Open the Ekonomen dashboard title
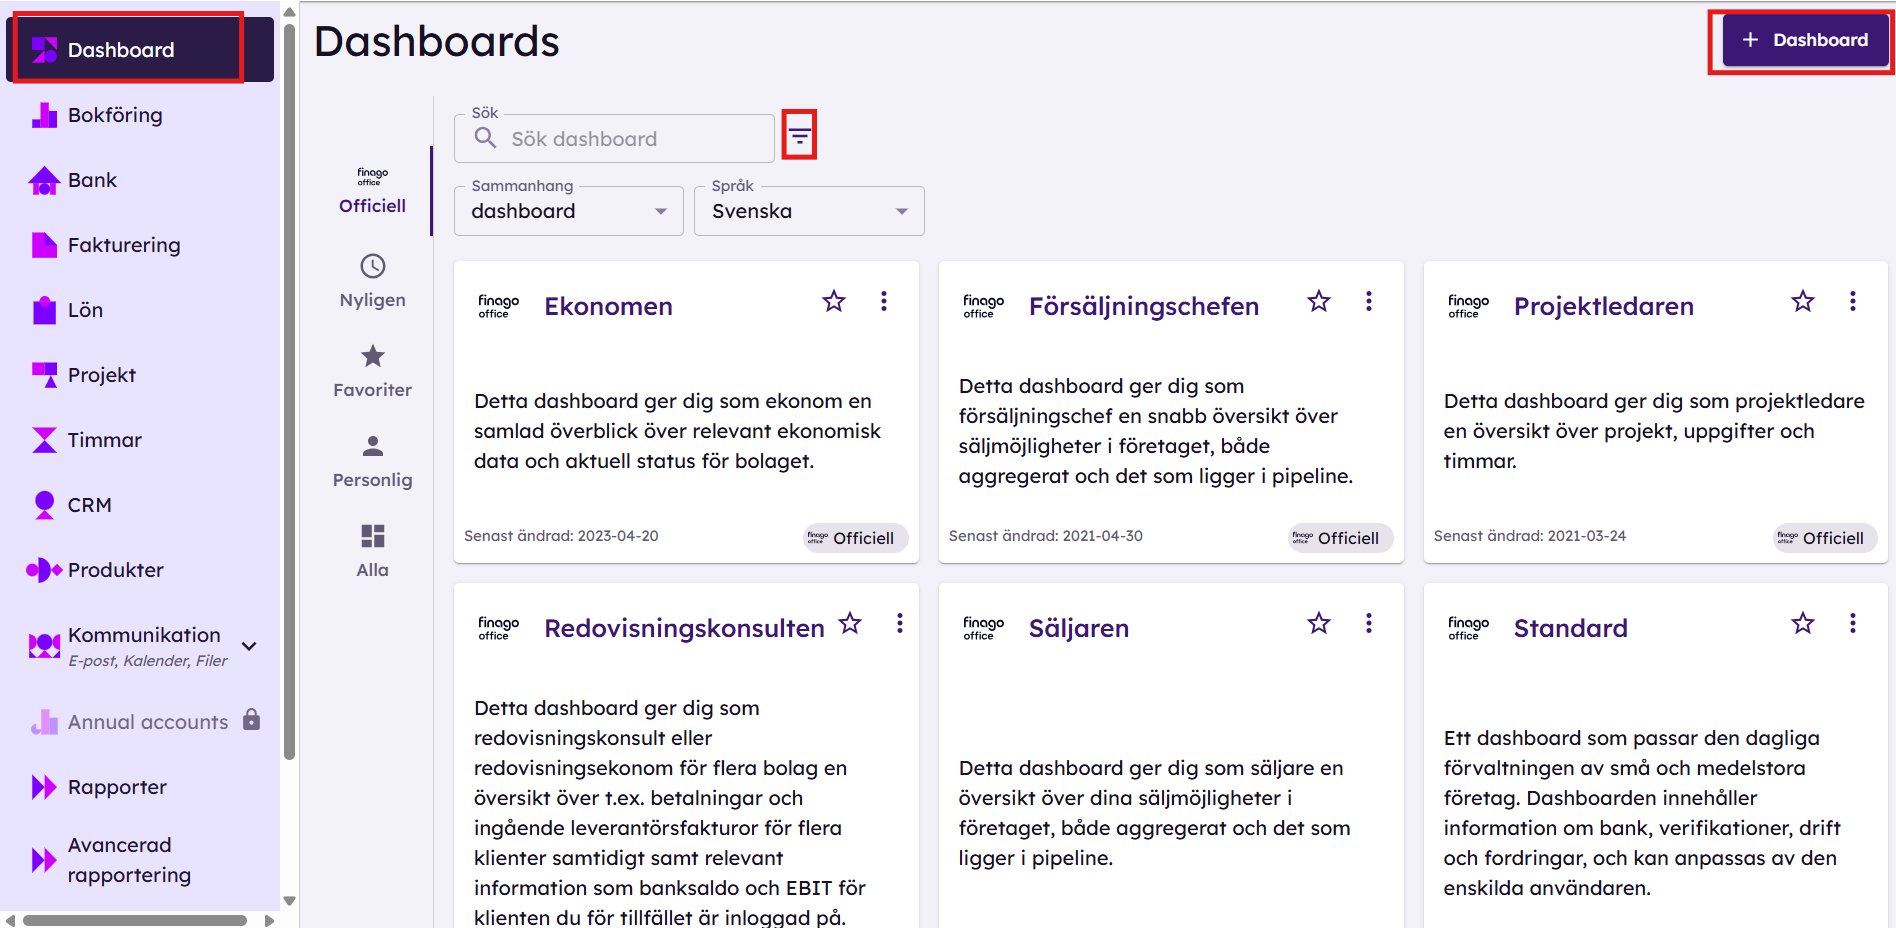Viewport: 1896px width, 928px height. click(608, 306)
